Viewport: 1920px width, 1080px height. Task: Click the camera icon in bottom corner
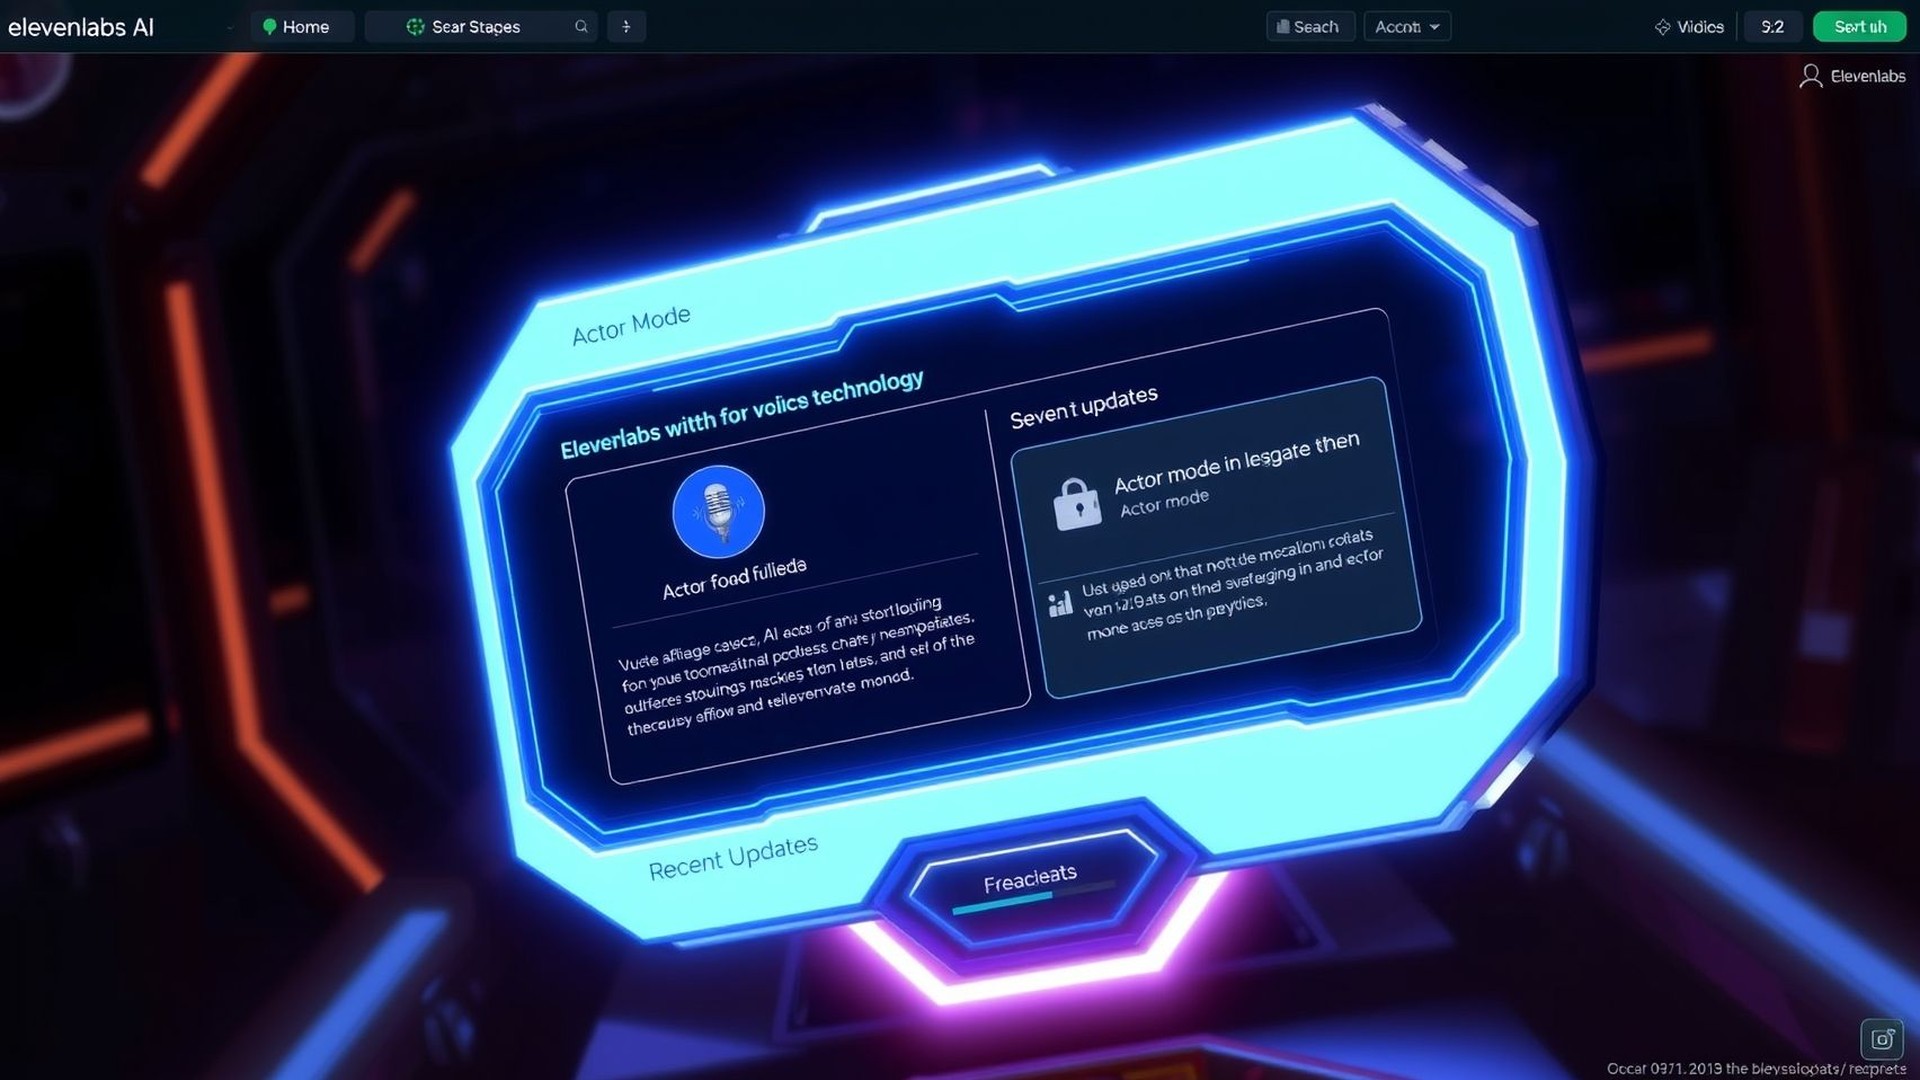[1881, 1039]
